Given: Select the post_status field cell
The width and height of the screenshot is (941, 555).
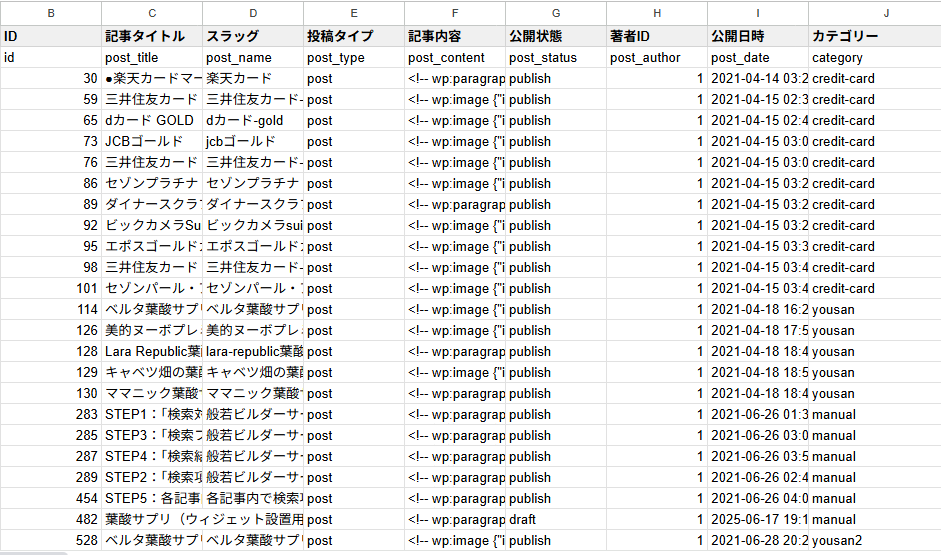Looking at the screenshot, I should pyautogui.click(x=556, y=58).
